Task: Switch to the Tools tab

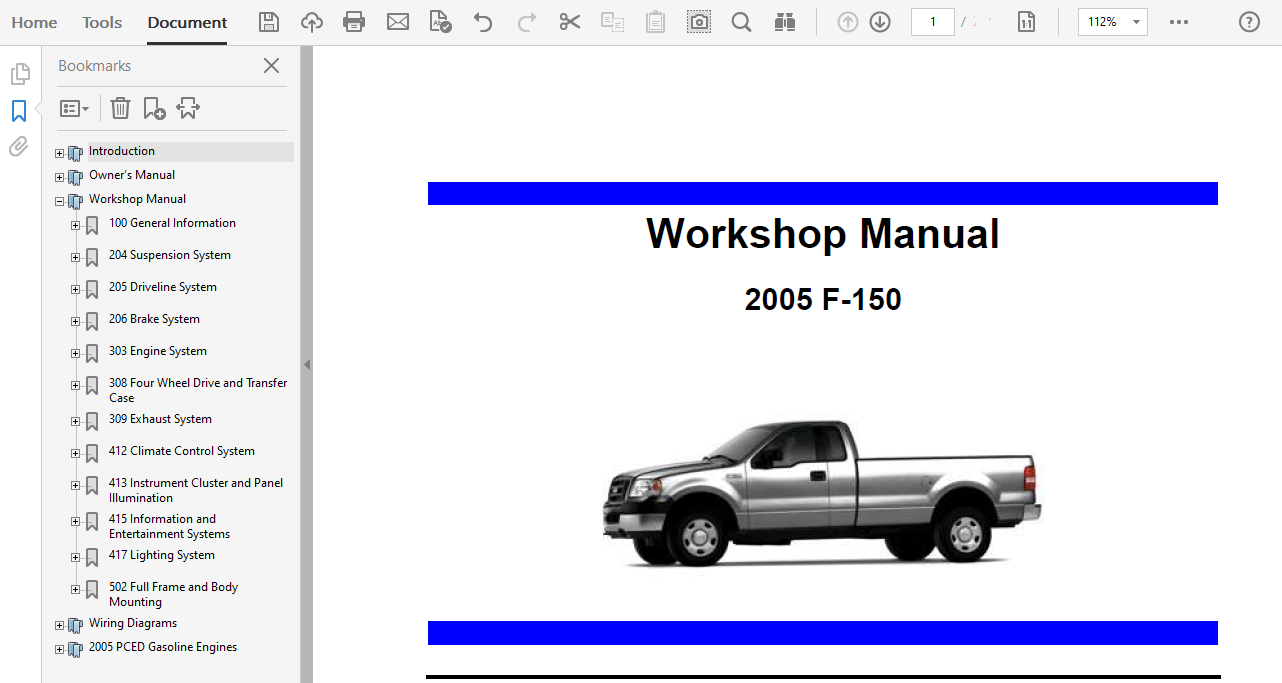Action: point(102,22)
